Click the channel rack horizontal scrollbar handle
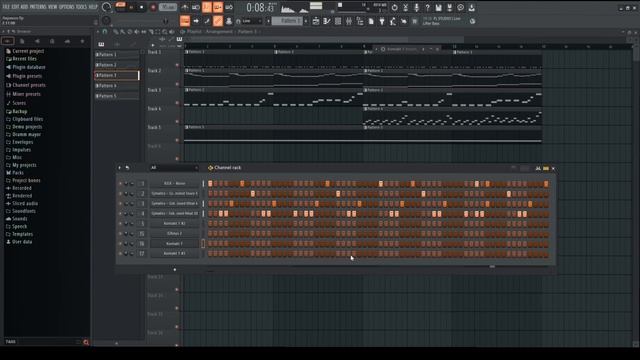 click(492, 267)
